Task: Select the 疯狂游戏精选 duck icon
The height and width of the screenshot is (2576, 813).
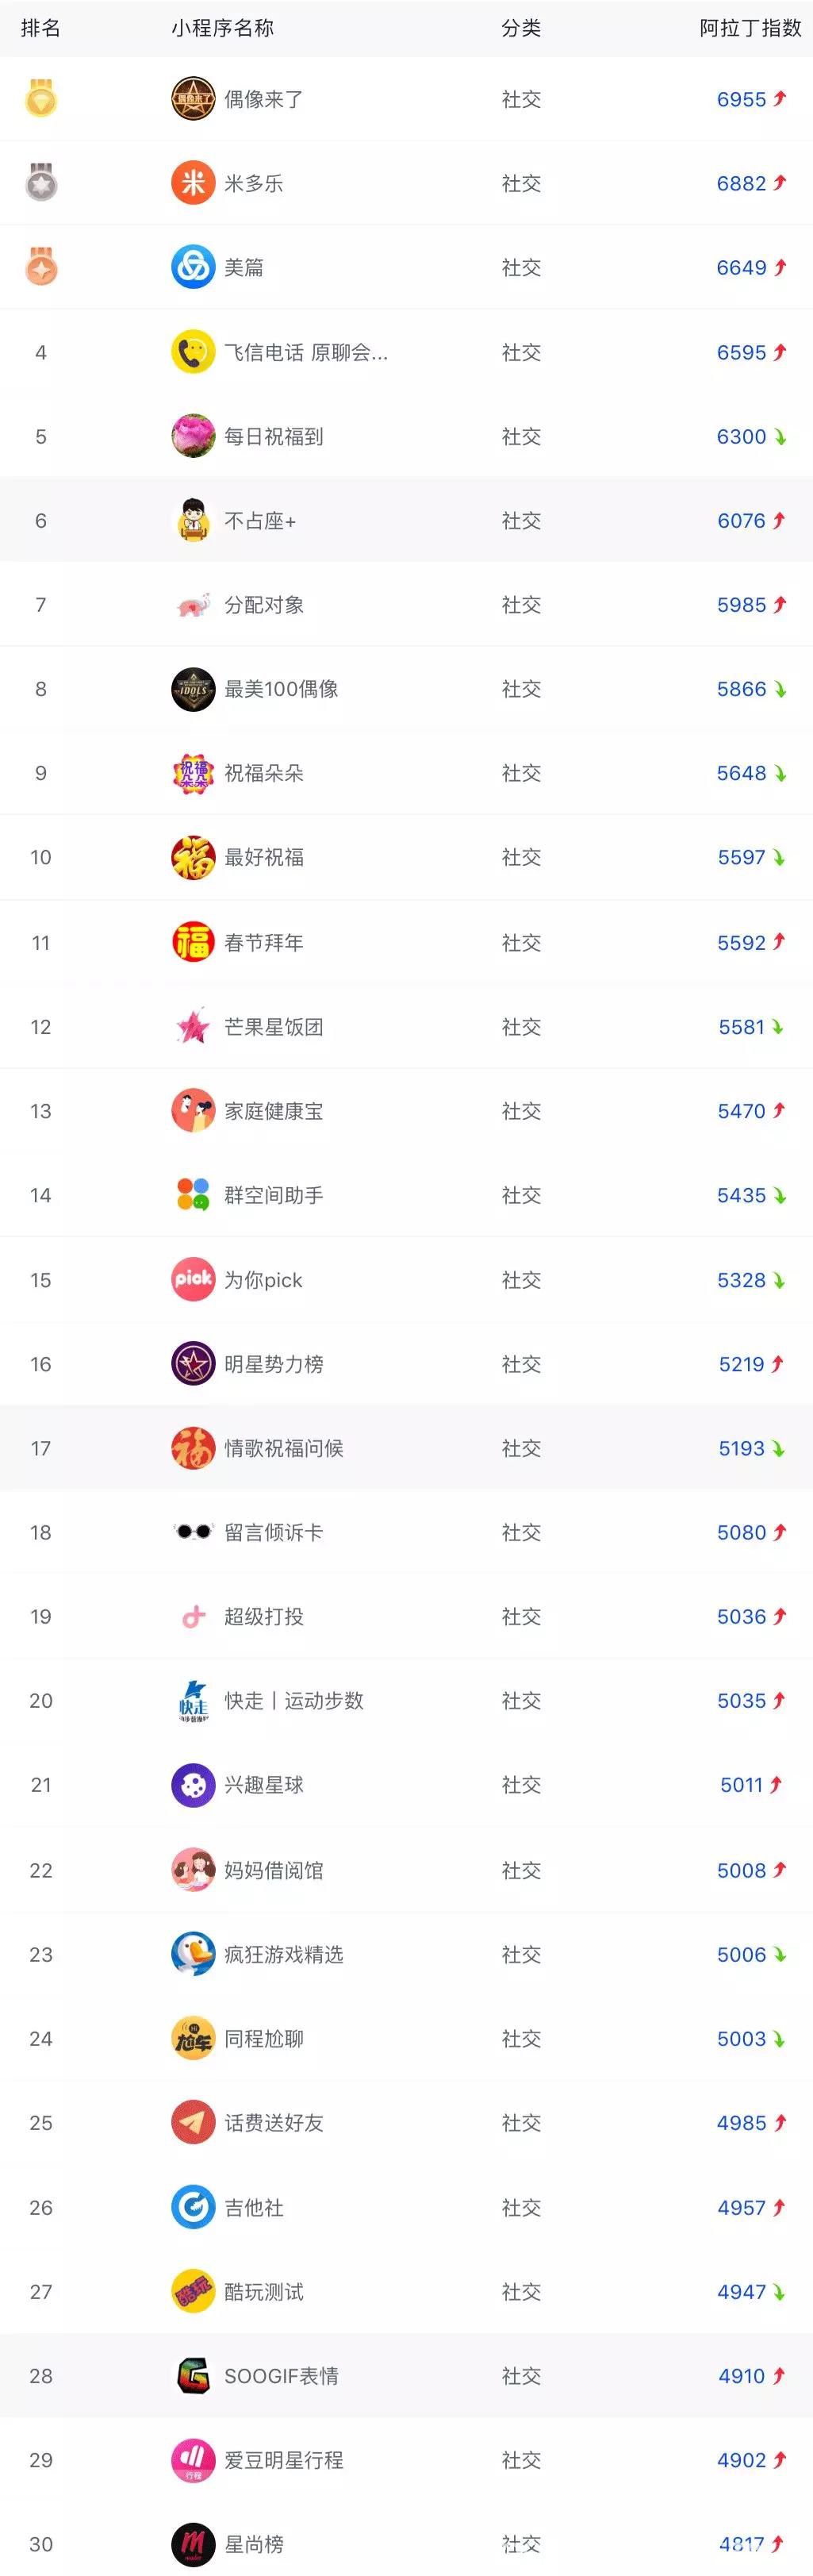Action: 193,1953
